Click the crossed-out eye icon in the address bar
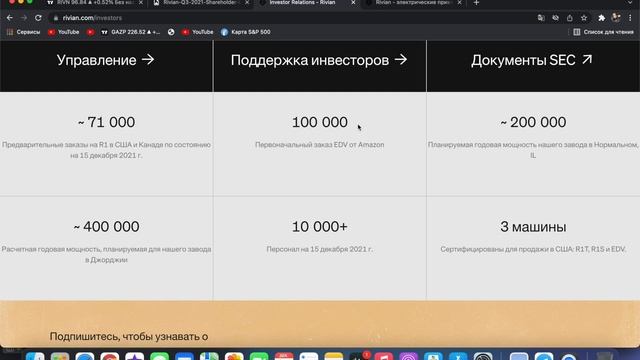Screen dimensions: 640x360 coord(556,18)
